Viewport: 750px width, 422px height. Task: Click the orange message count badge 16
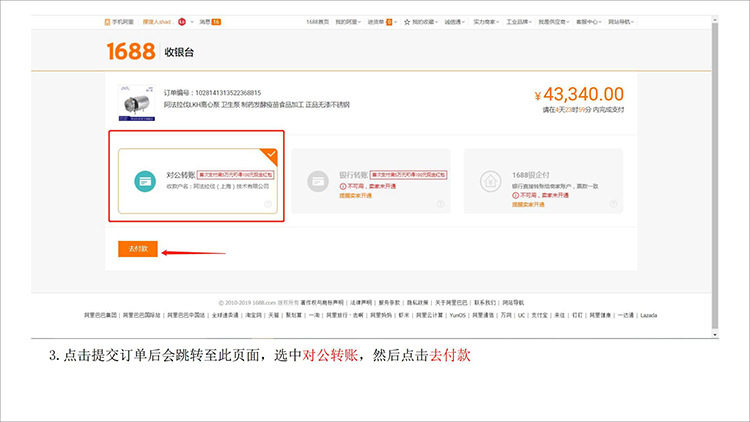pos(216,22)
